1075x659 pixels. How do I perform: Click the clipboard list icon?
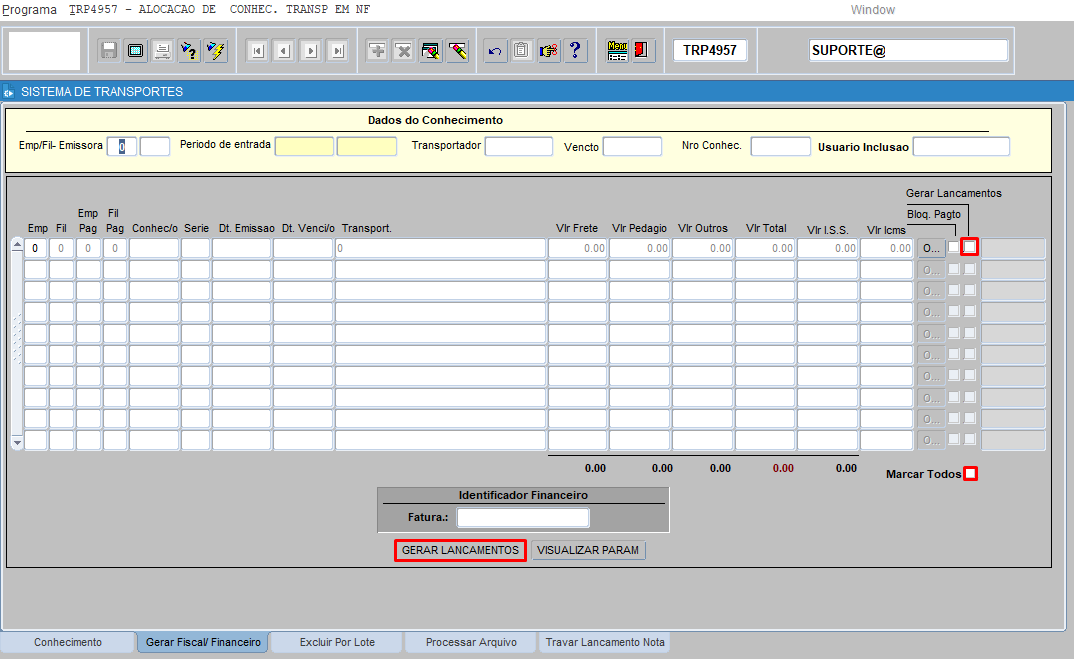click(522, 51)
